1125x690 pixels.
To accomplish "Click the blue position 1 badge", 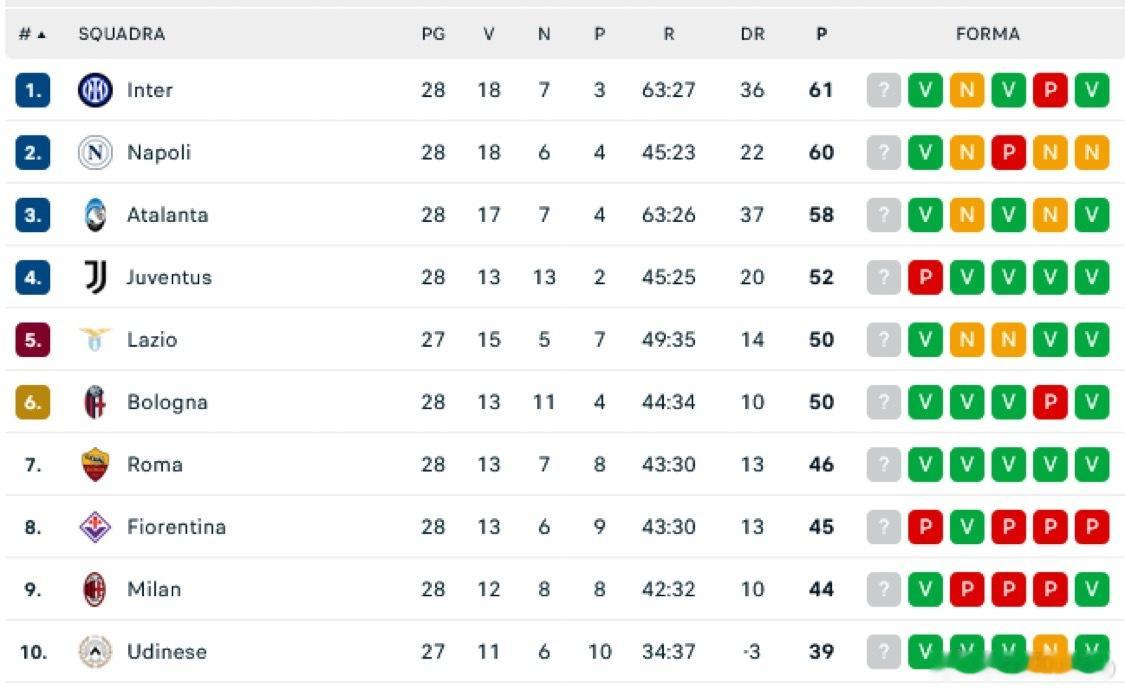I will click(33, 91).
